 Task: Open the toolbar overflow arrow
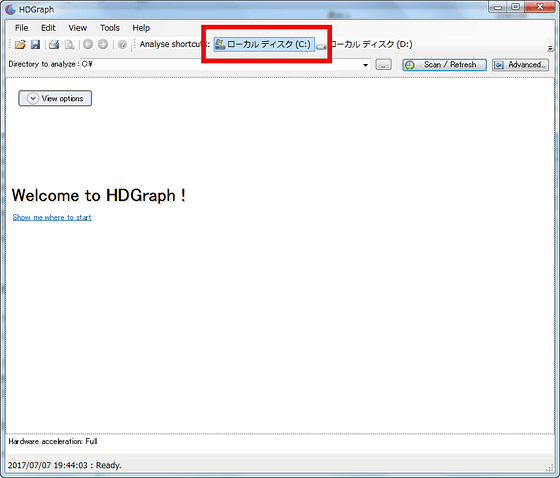pos(550,48)
